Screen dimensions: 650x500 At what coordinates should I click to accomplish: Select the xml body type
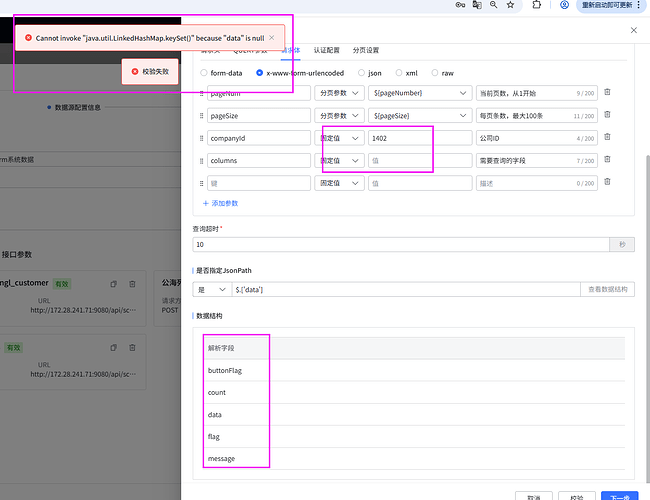pyautogui.click(x=399, y=73)
